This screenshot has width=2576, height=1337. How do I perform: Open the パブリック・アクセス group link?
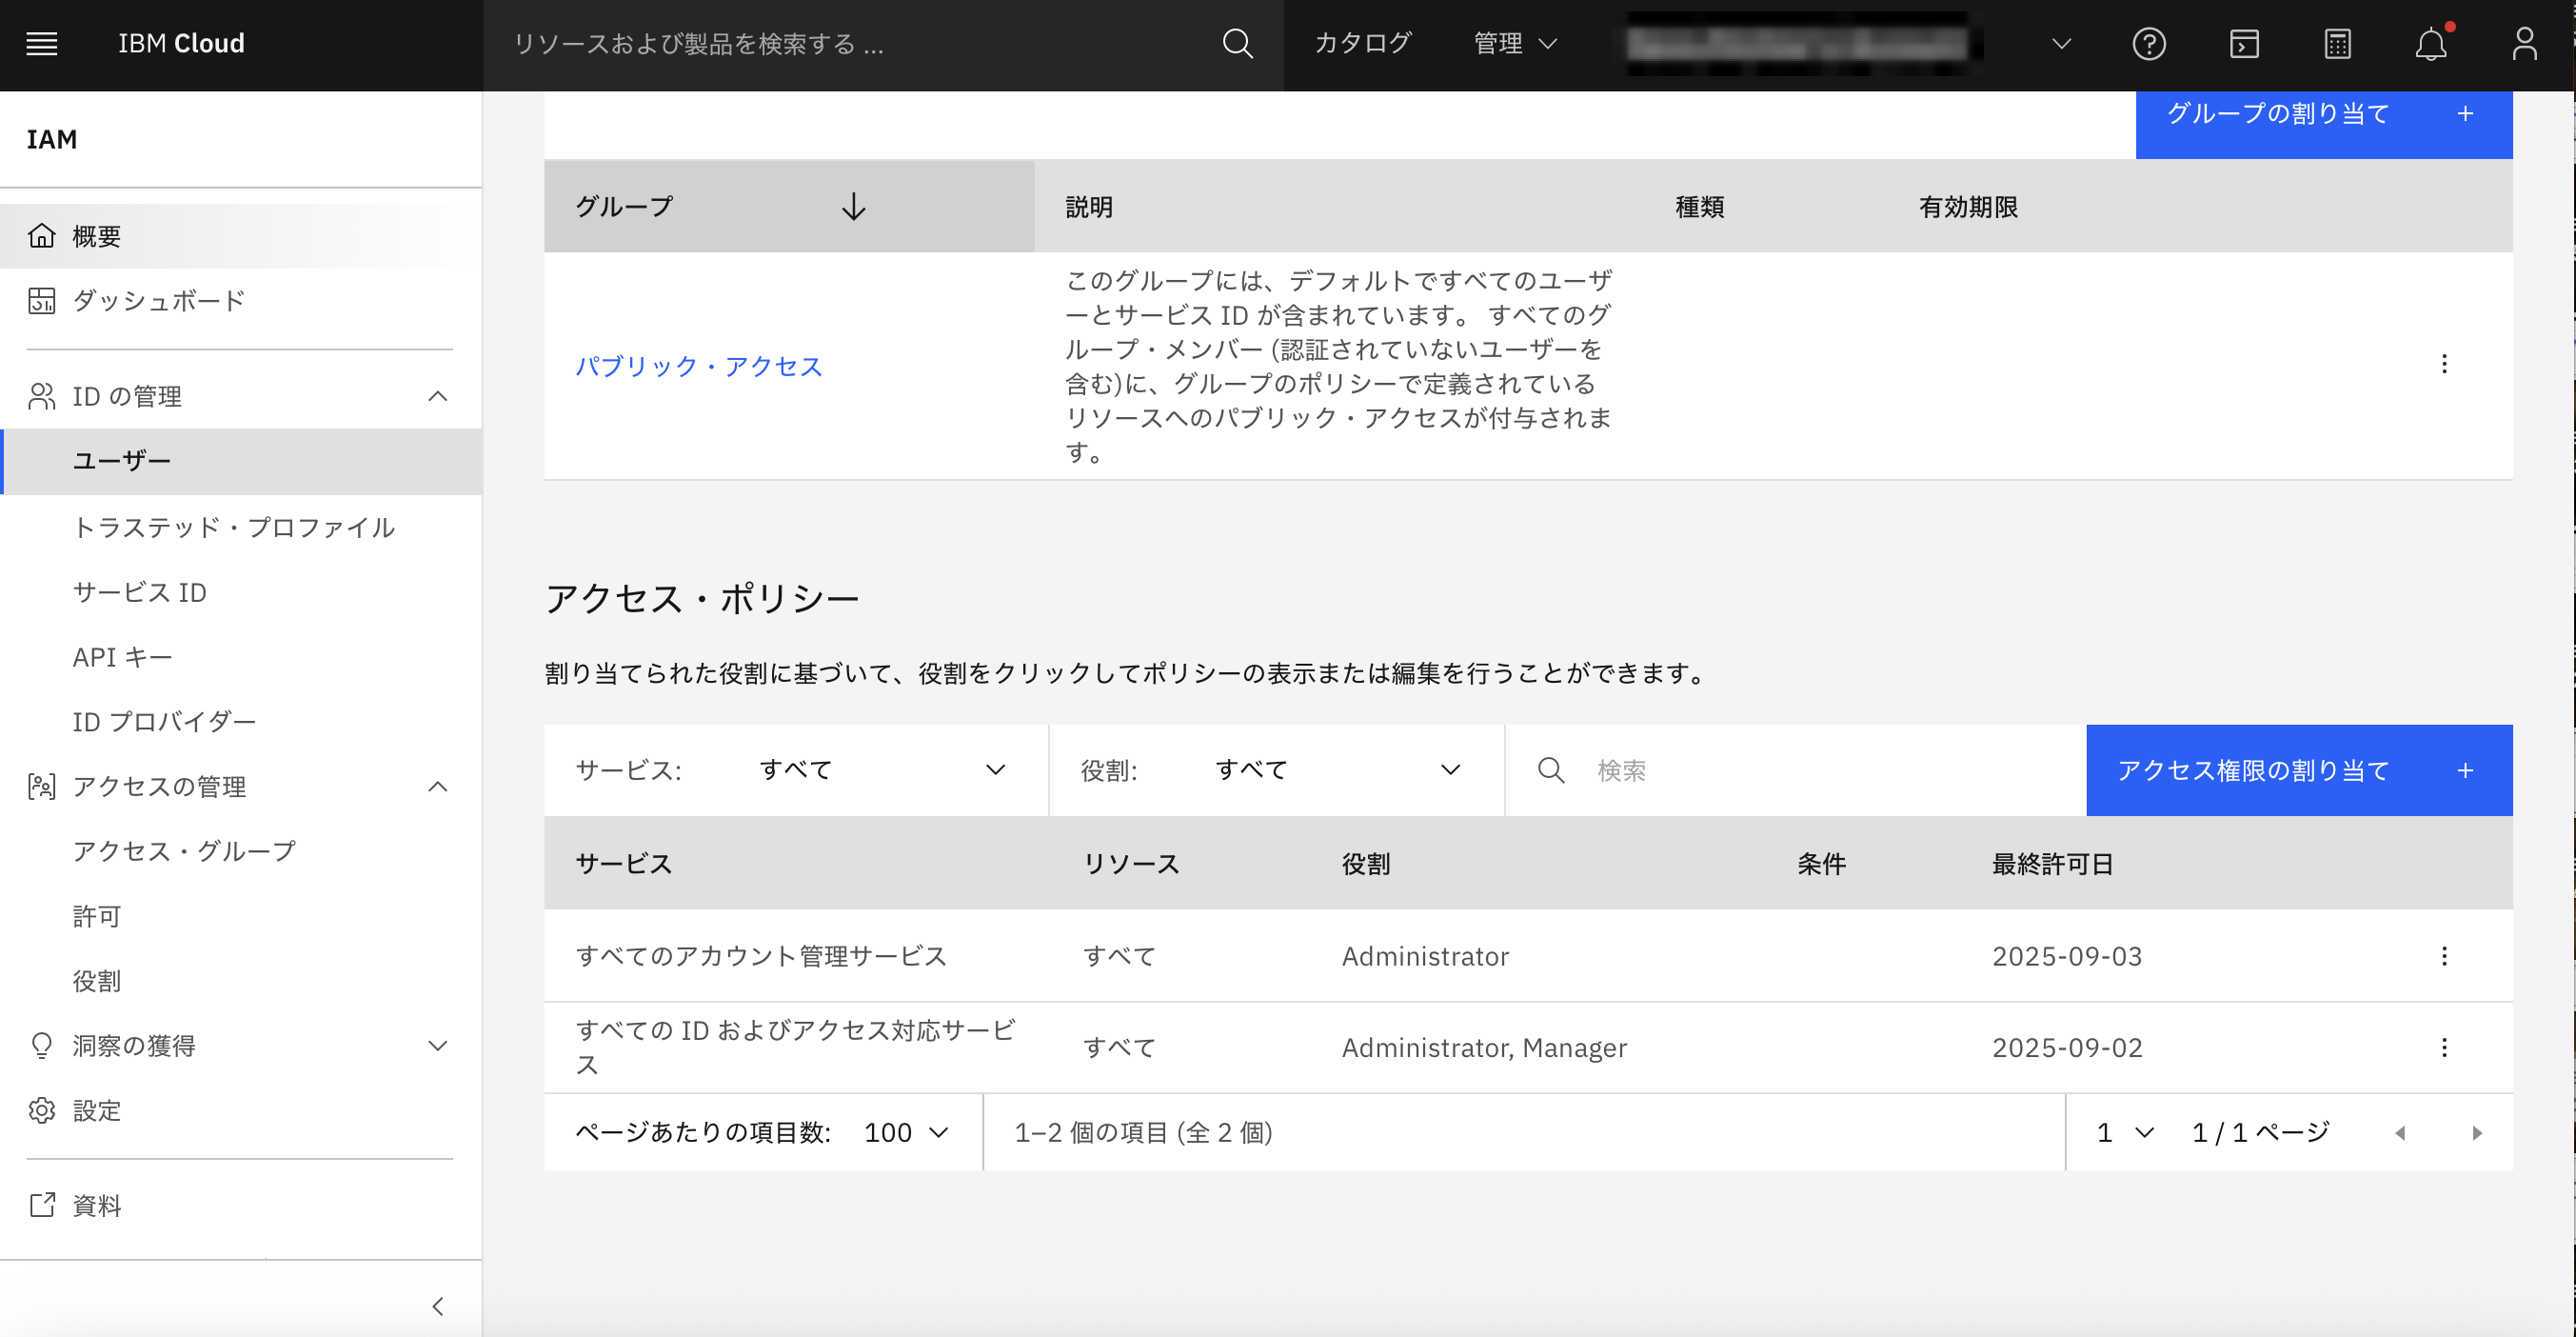[699, 366]
